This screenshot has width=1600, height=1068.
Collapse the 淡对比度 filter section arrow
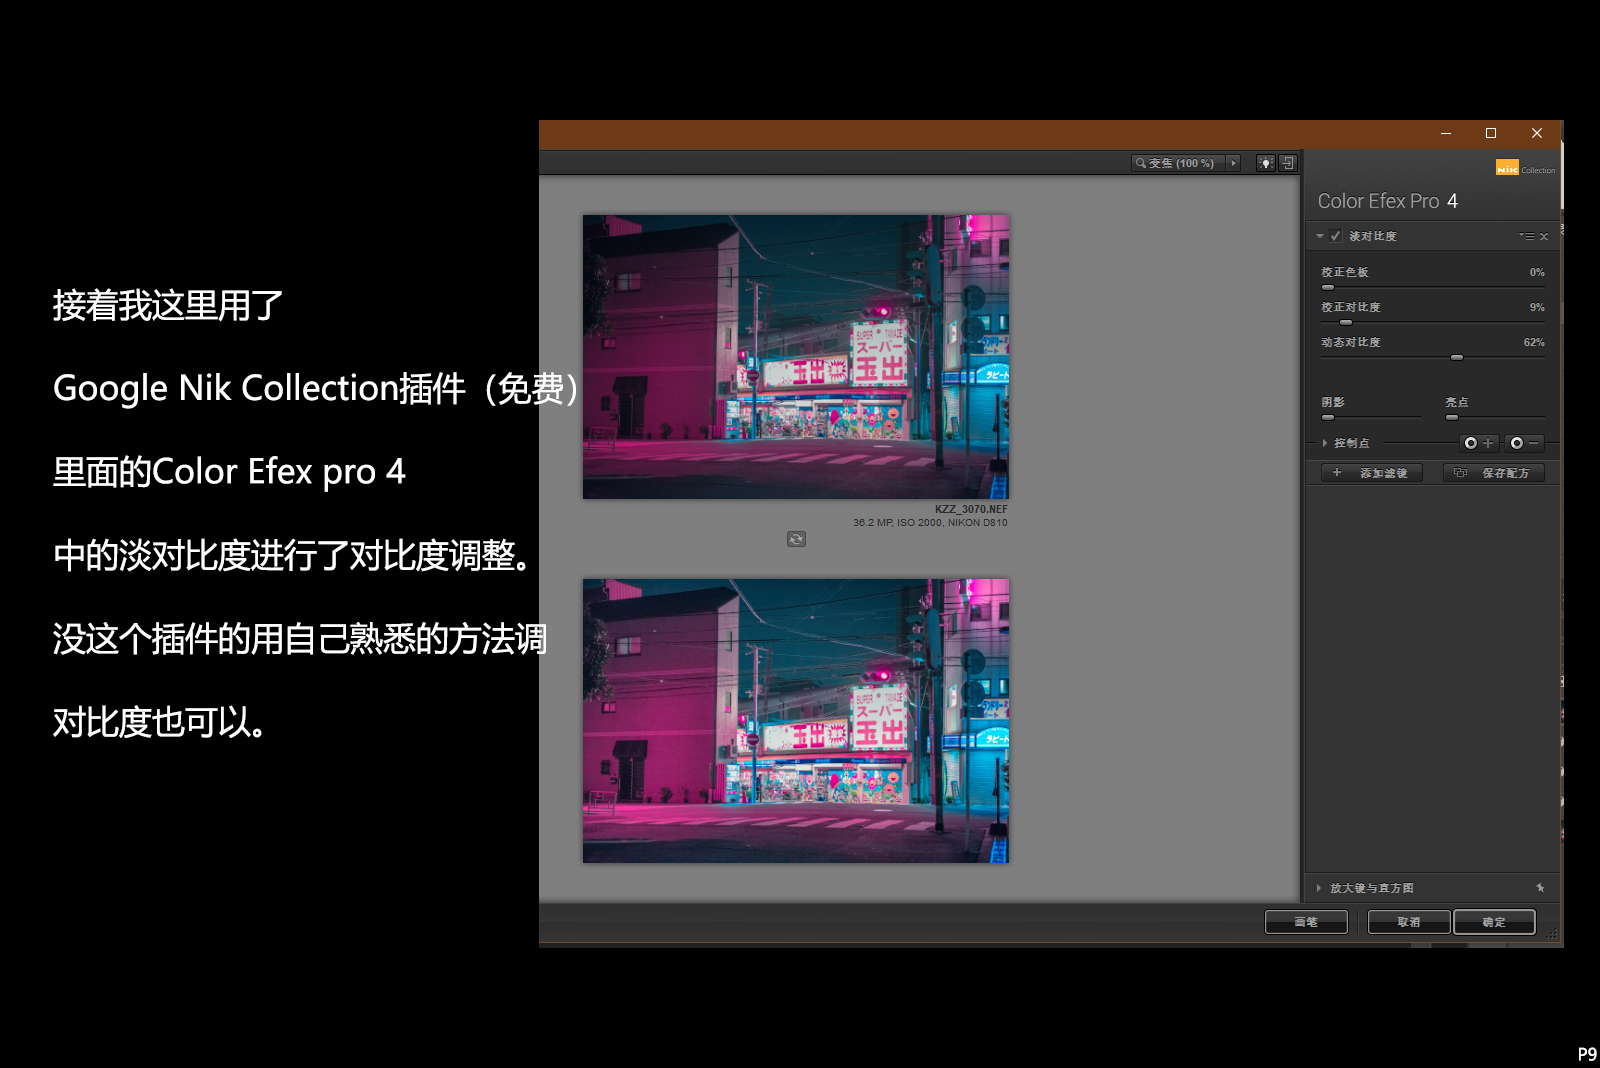pyautogui.click(x=1320, y=236)
